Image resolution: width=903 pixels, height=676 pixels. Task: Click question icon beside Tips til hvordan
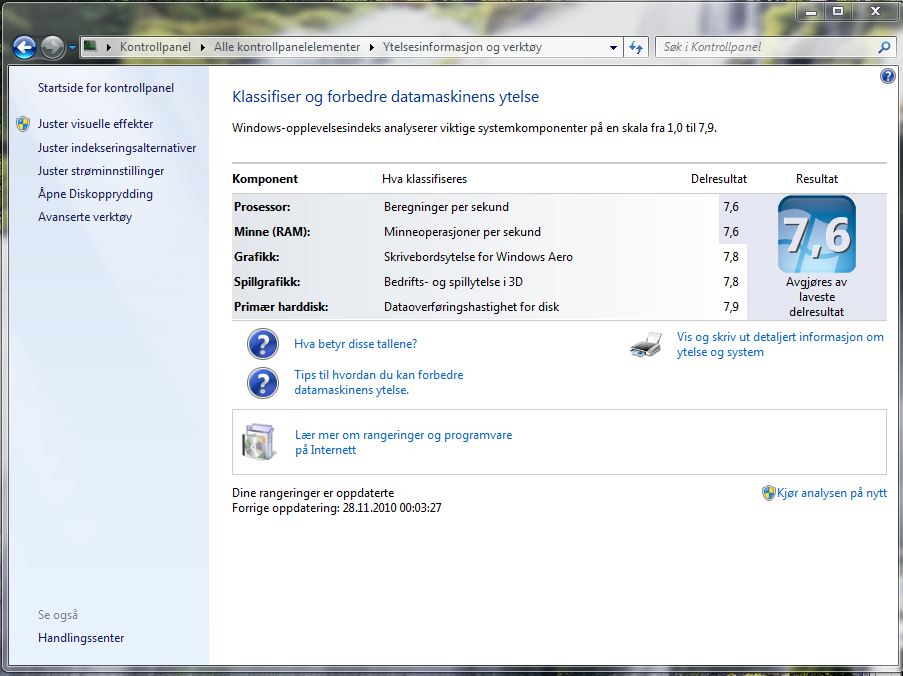coord(263,383)
